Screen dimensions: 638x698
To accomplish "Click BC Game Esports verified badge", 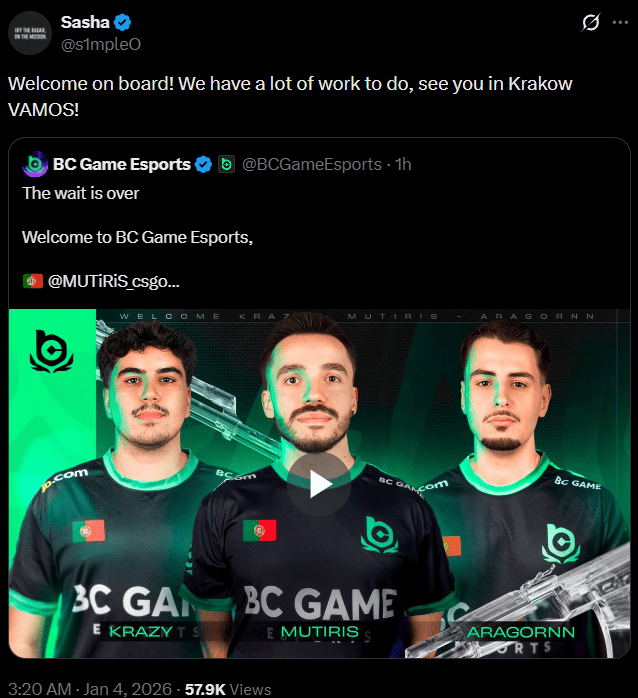I will pos(203,165).
